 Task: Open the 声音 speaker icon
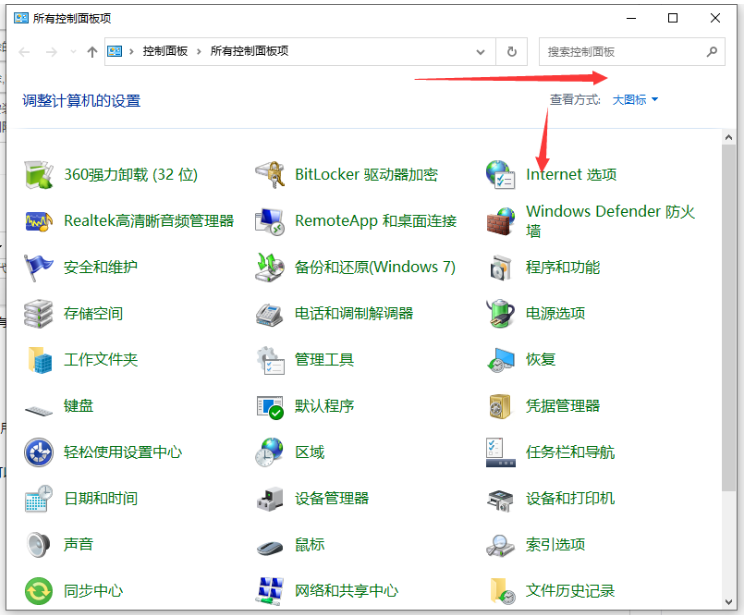click(x=38, y=545)
